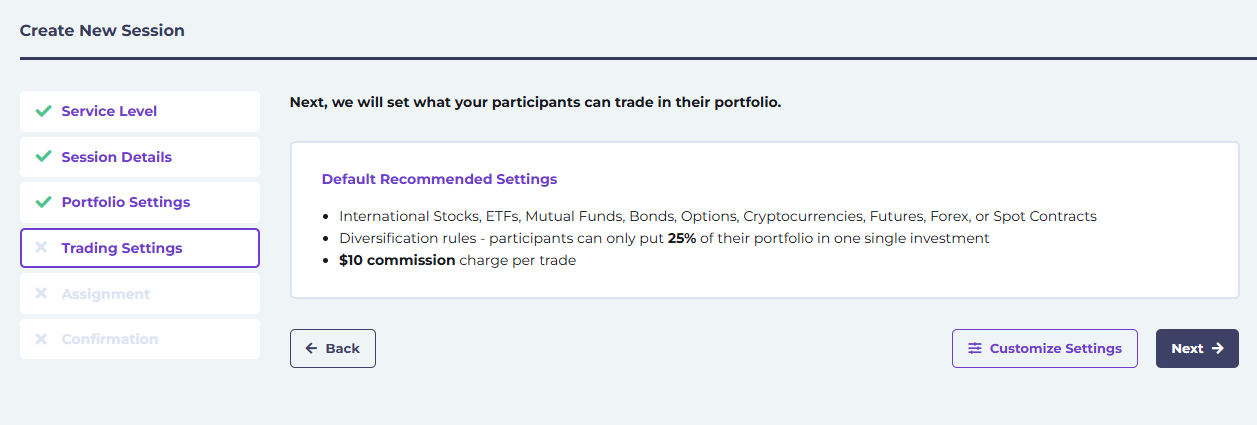Click the X icon beside Trading Settings

click(x=41, y=248)
